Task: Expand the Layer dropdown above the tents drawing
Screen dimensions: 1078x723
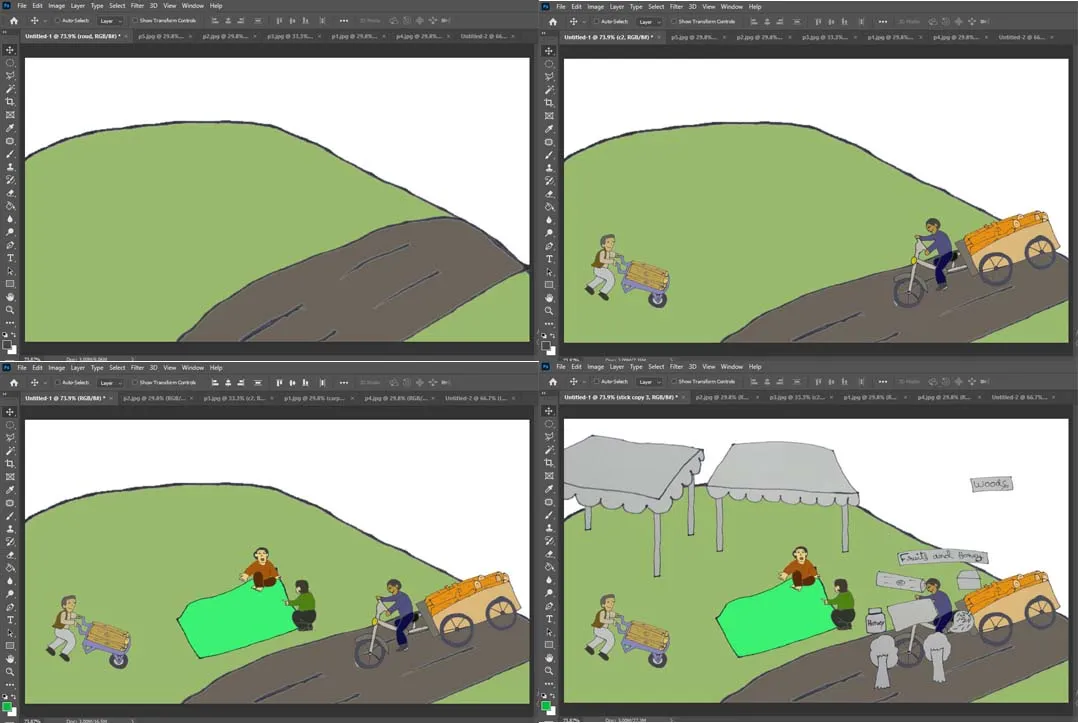Action: point(649,381)
